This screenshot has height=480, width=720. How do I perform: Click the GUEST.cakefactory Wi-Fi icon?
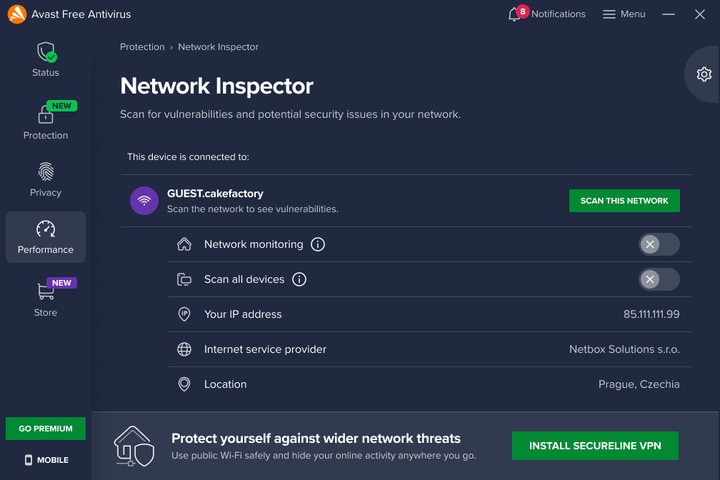144,200
